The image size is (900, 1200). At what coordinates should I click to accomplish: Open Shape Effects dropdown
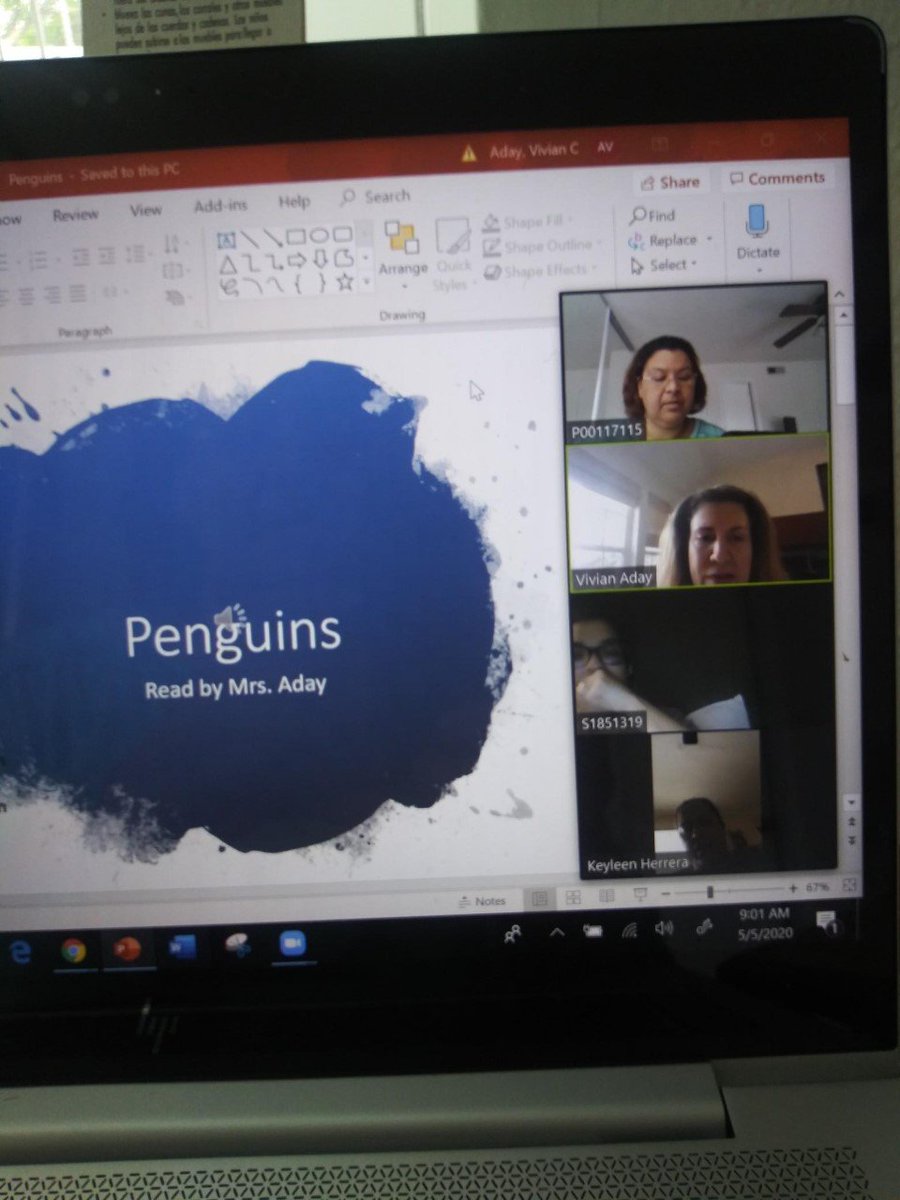pyautogui.click(x=540, y=271)
